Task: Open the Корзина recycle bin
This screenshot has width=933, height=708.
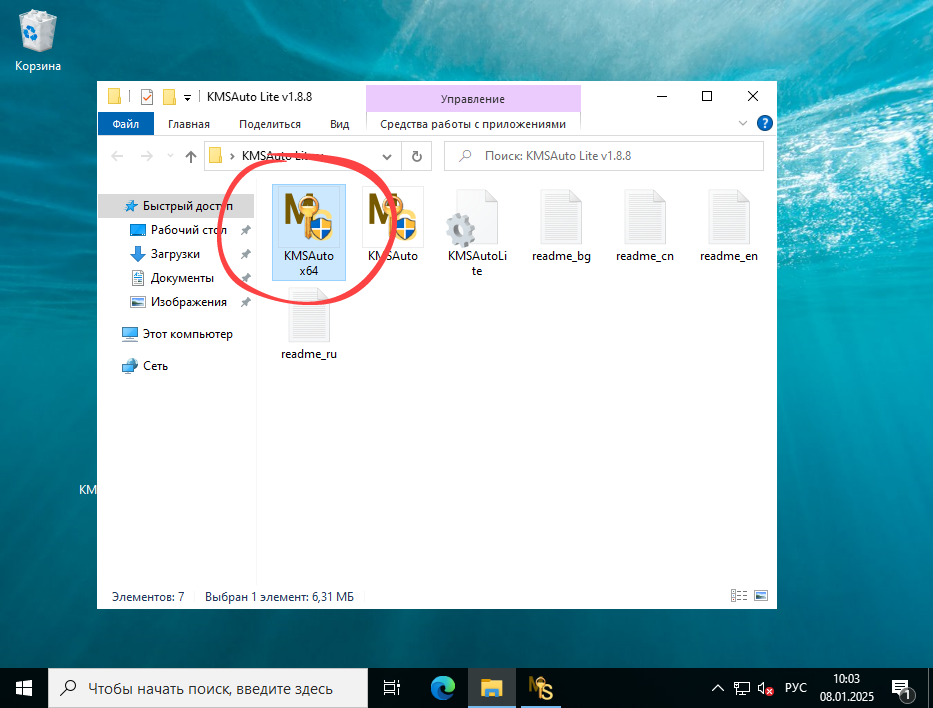Action: point(36,30)
